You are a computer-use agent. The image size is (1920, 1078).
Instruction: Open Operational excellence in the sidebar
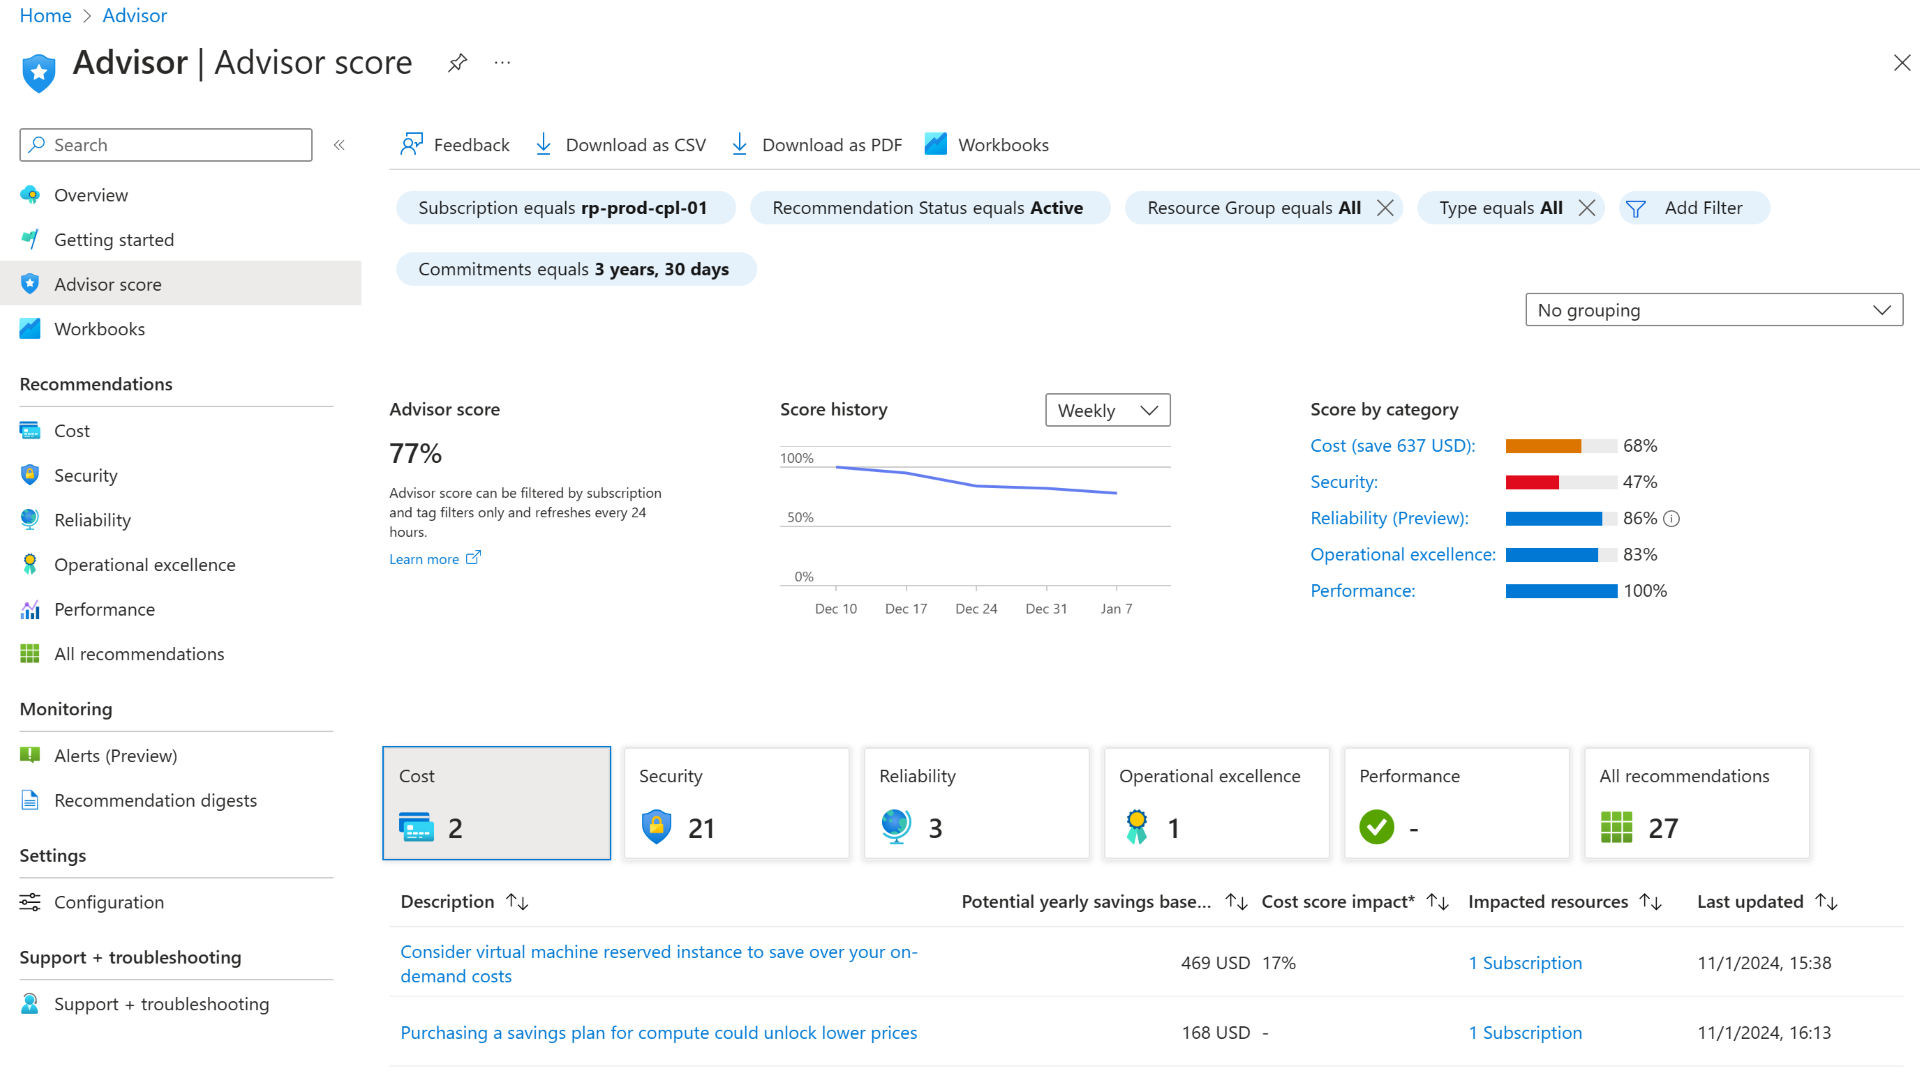pyautogui.click(x=145, y=564)
